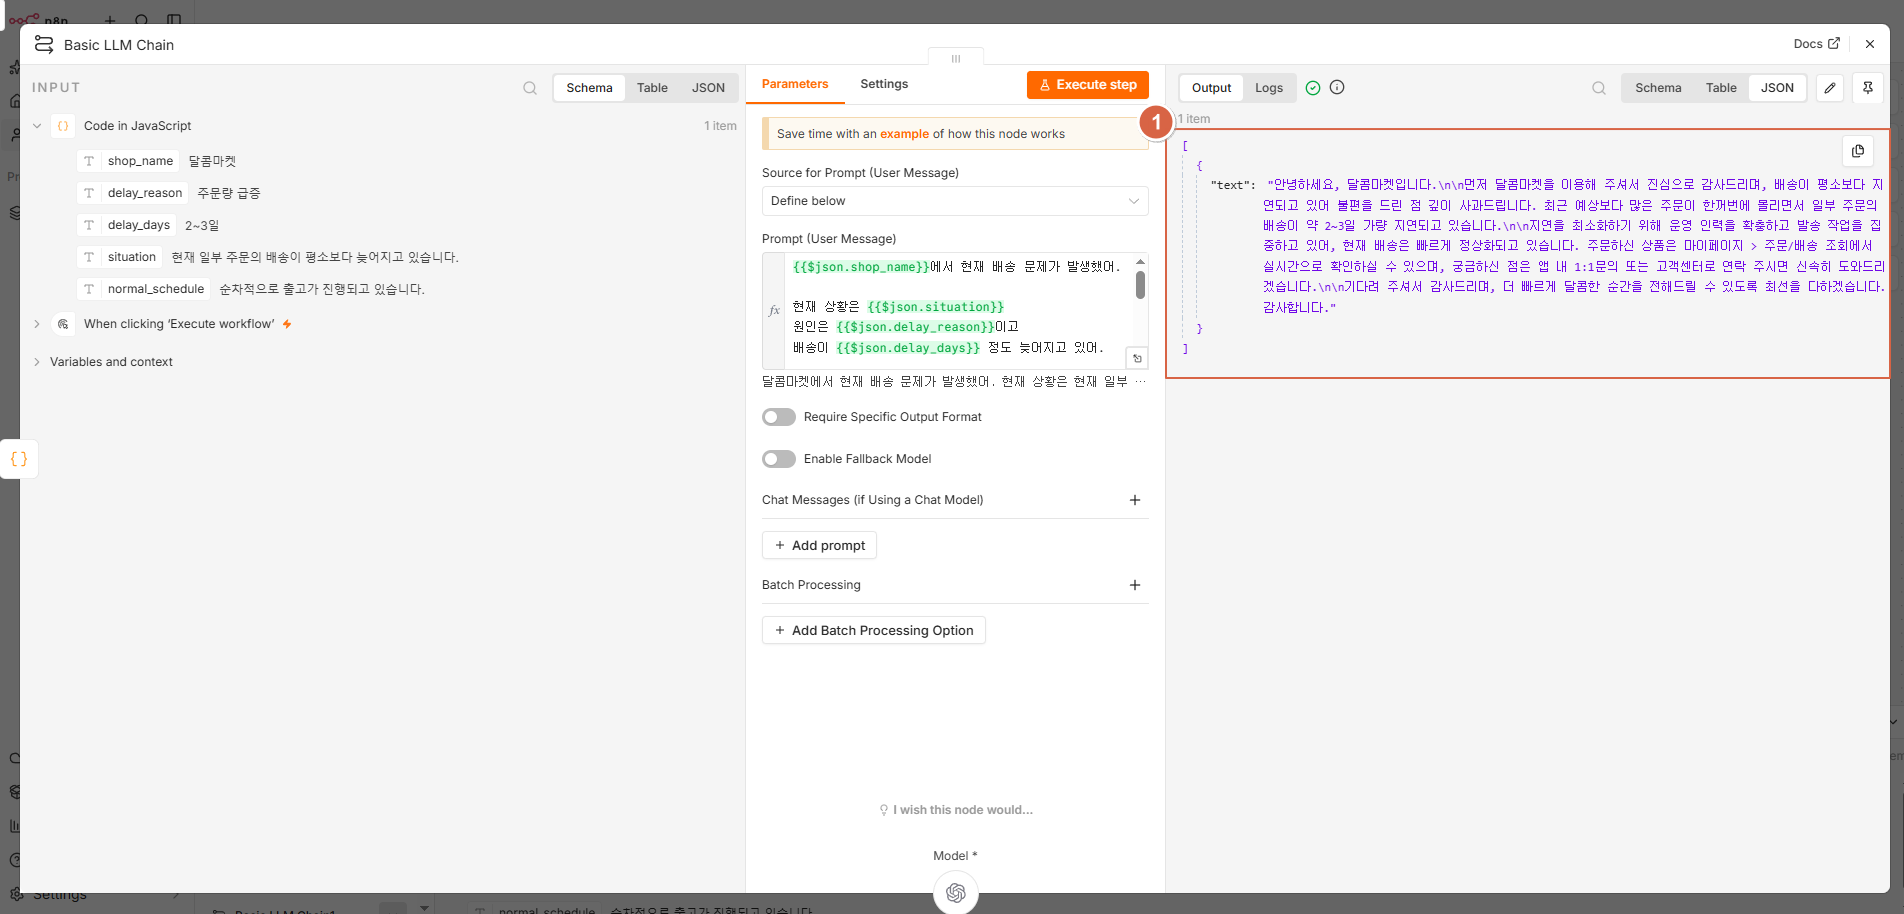Open Source for Prompt dropdown

(x=955, y=201)
